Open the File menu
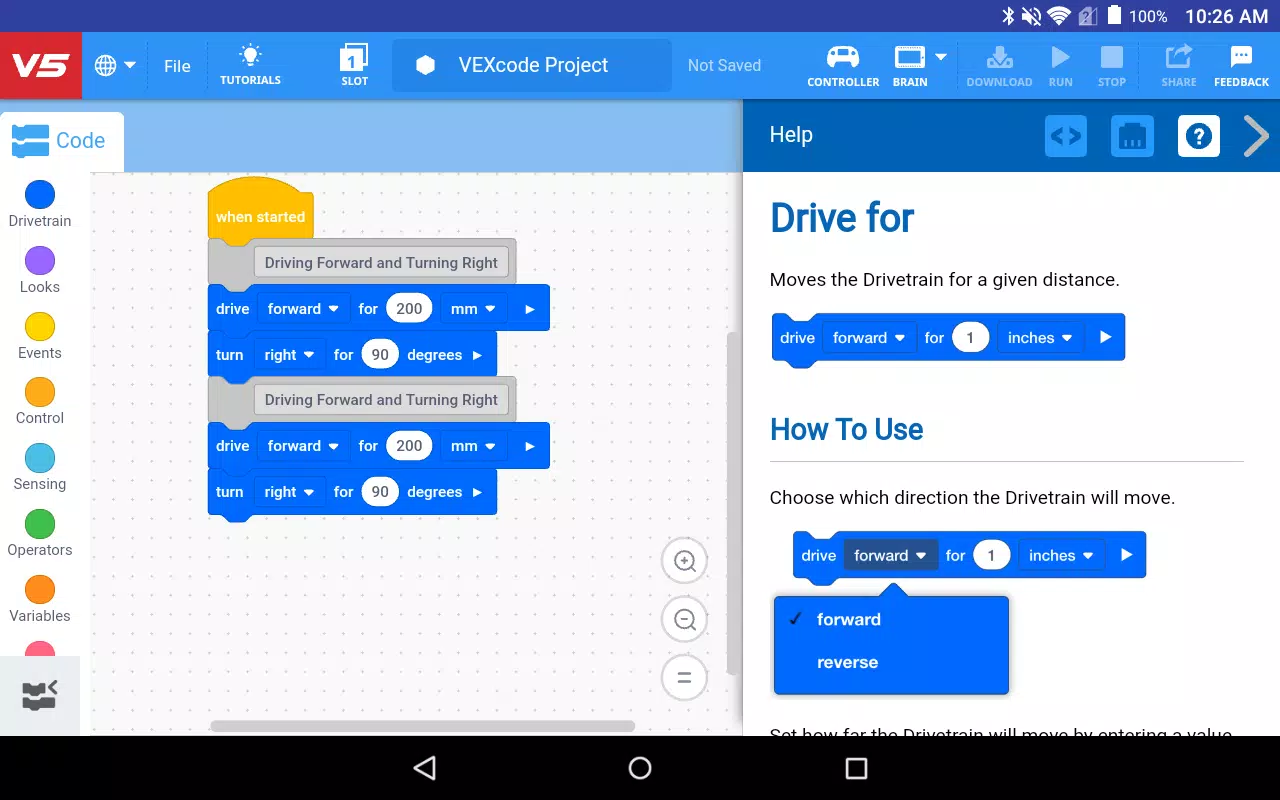Viewport: 1280px width, 800px height. (x=177, y=66)
